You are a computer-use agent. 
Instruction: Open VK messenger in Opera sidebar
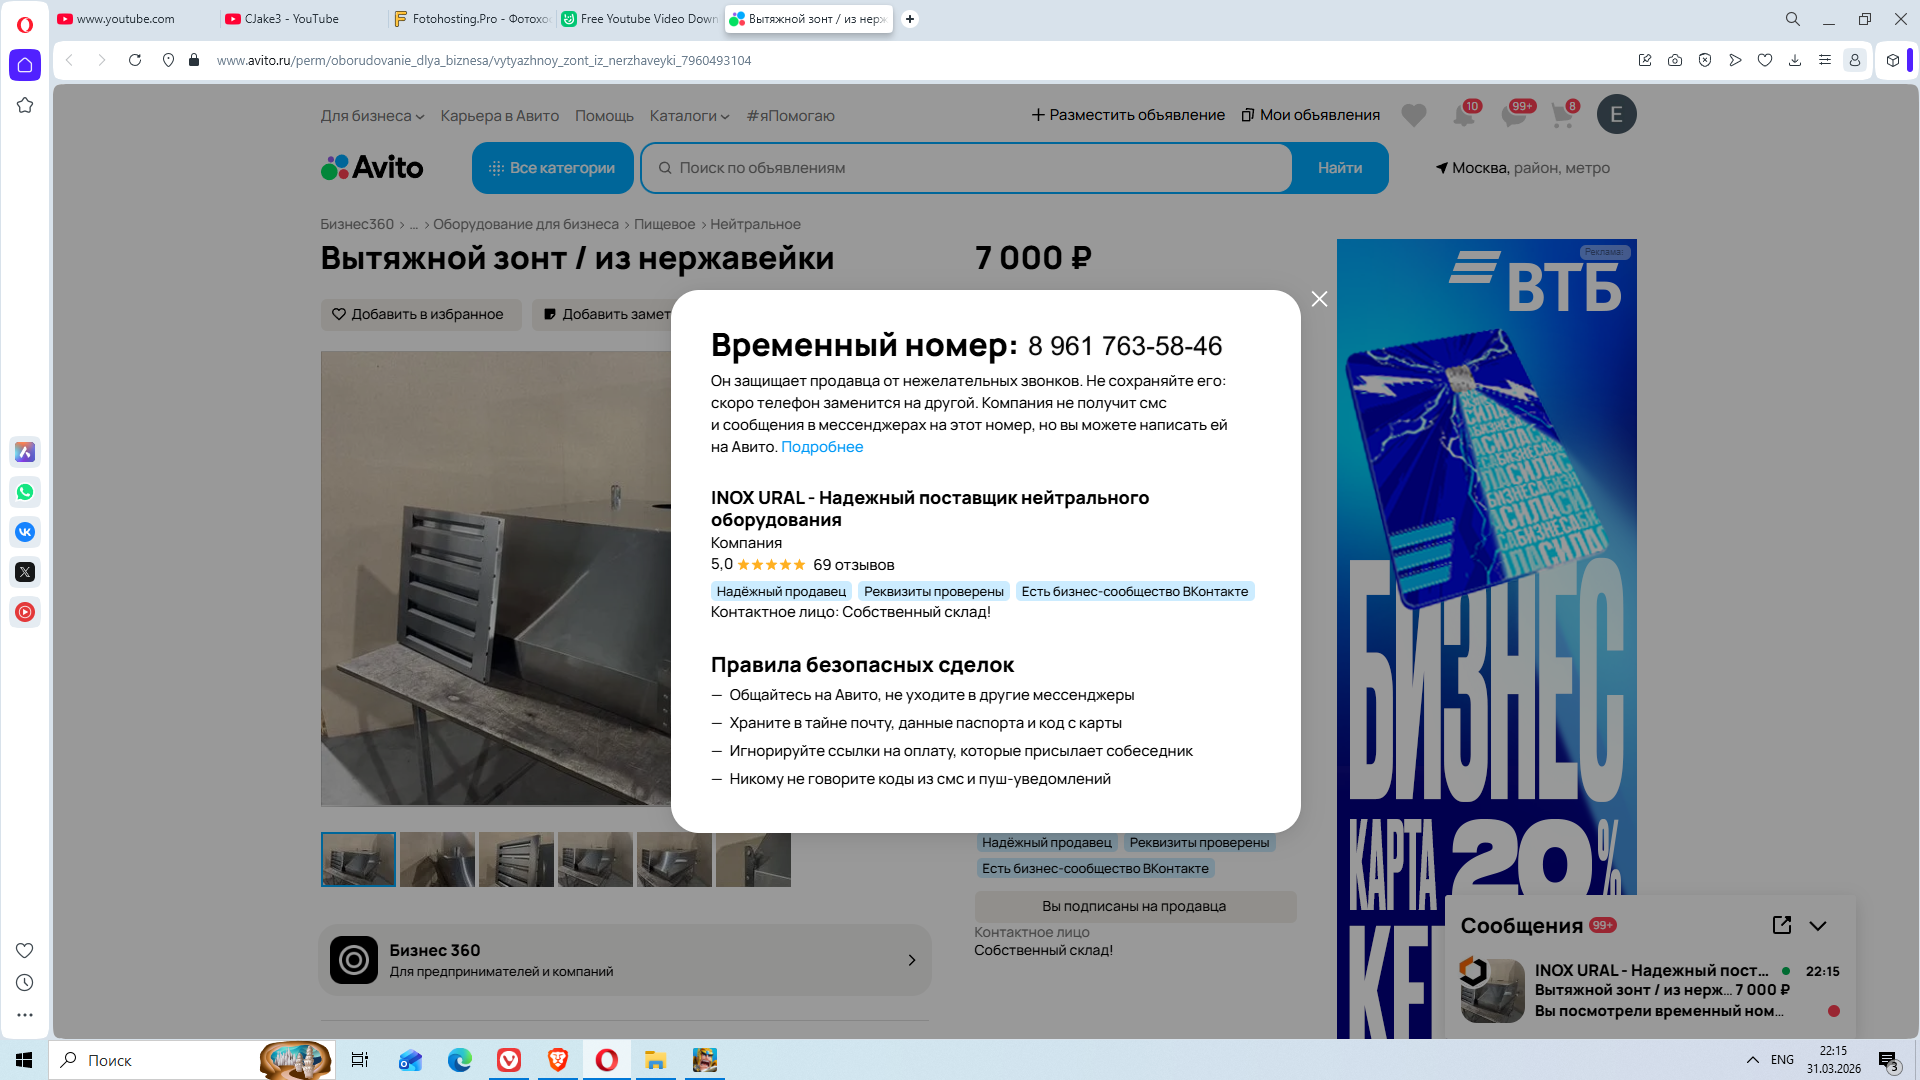(x=25, y=532)
